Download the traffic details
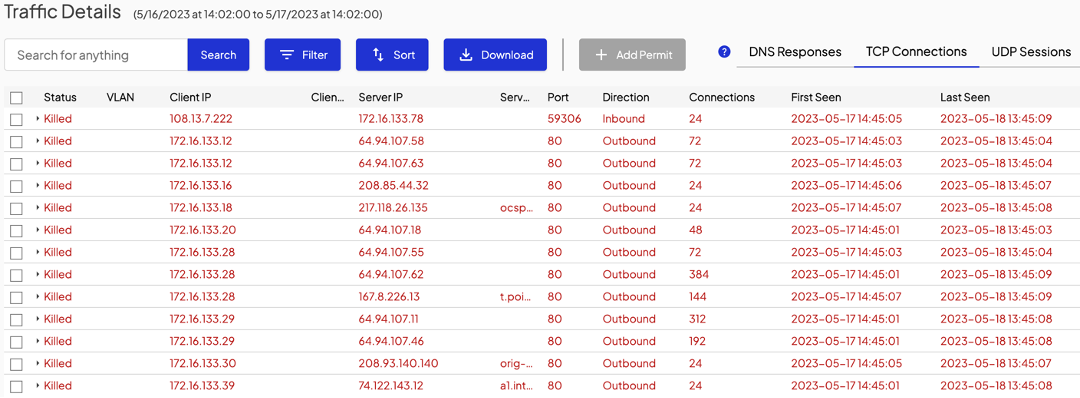The width and height of the screenshot is (1080, 398). pyautogui.click(x=495, y=55)
